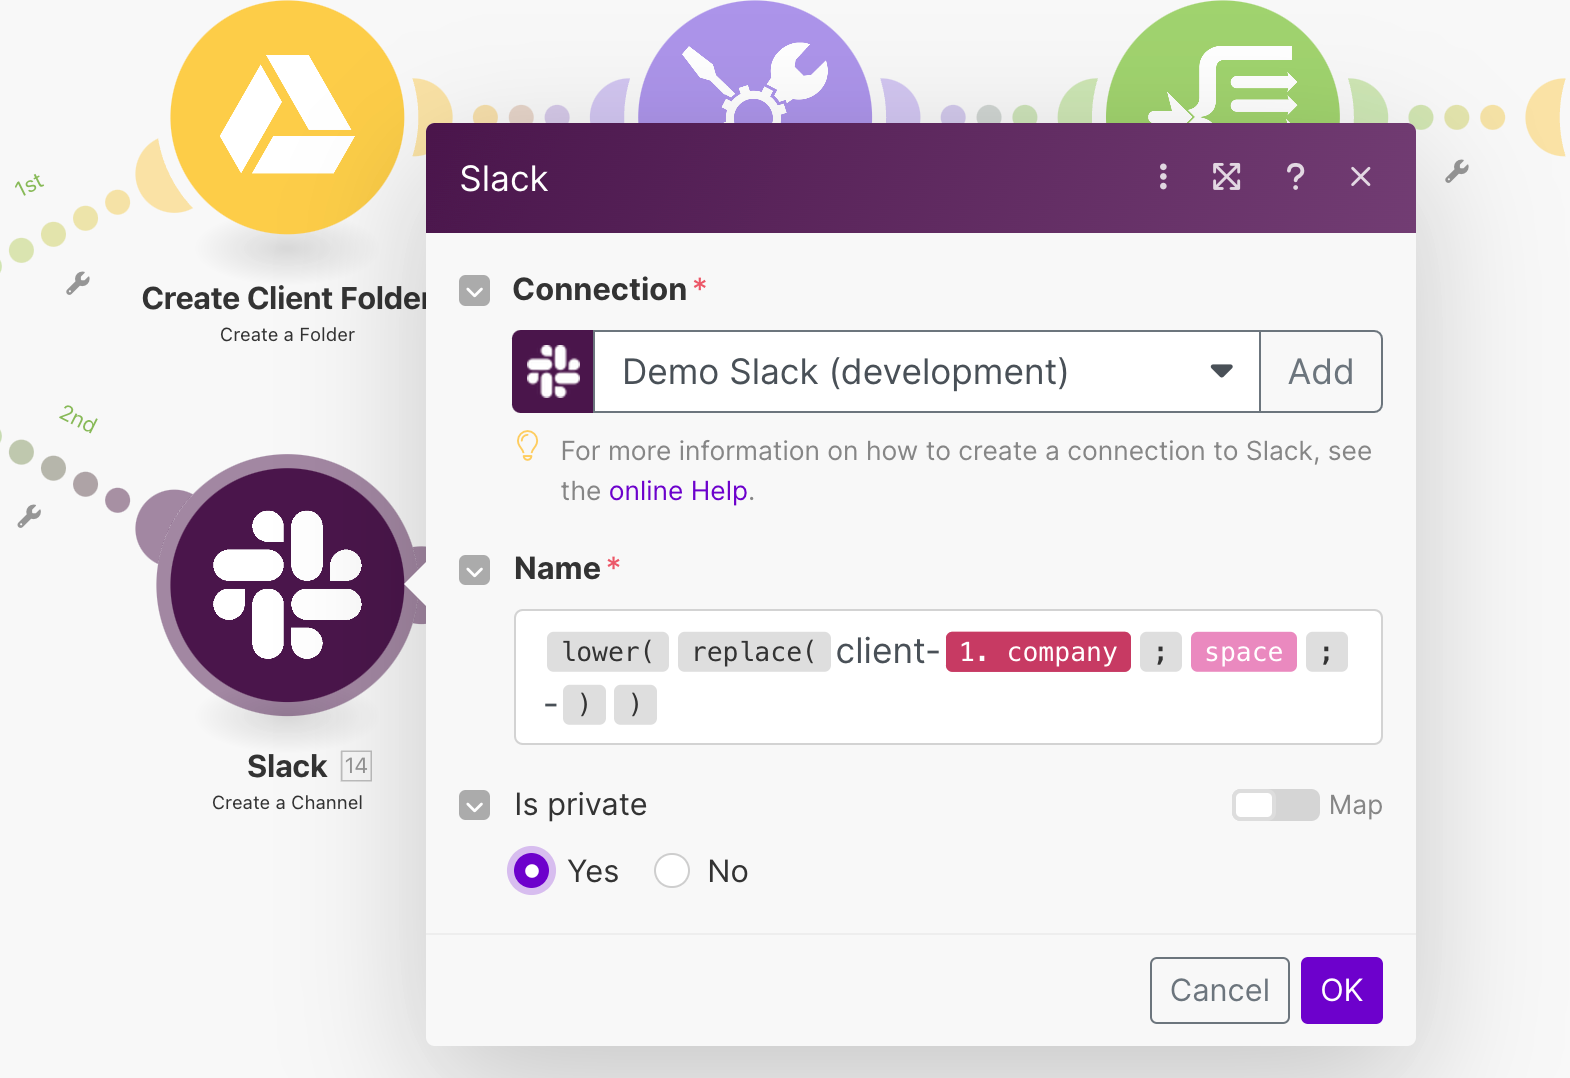Open the online Help link

tap(678, 491)
